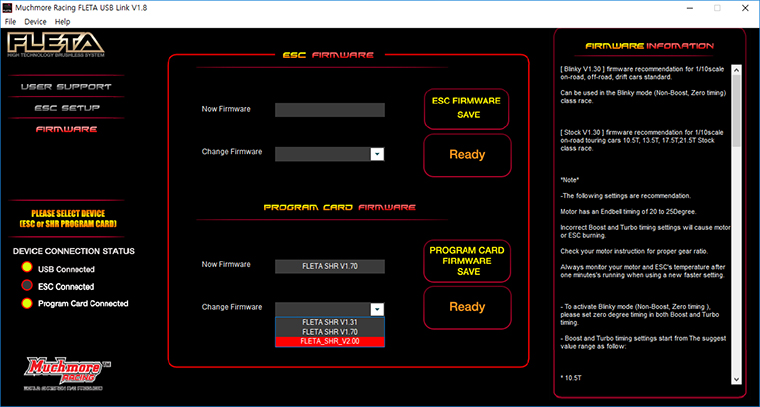Click the ESC Connected indicator light

point(27,284)
